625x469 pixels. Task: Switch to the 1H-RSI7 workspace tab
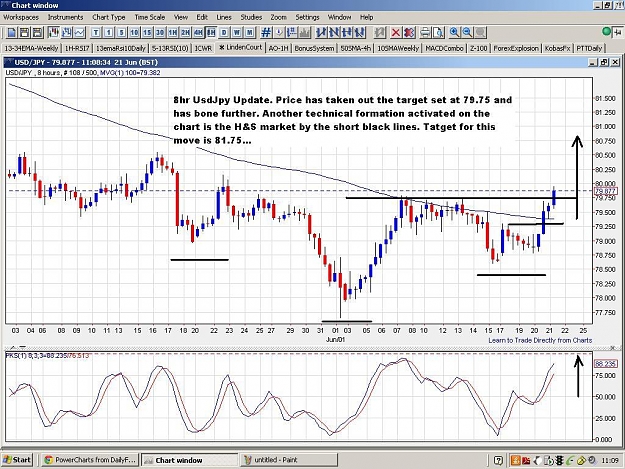click(x=77, y=48)
